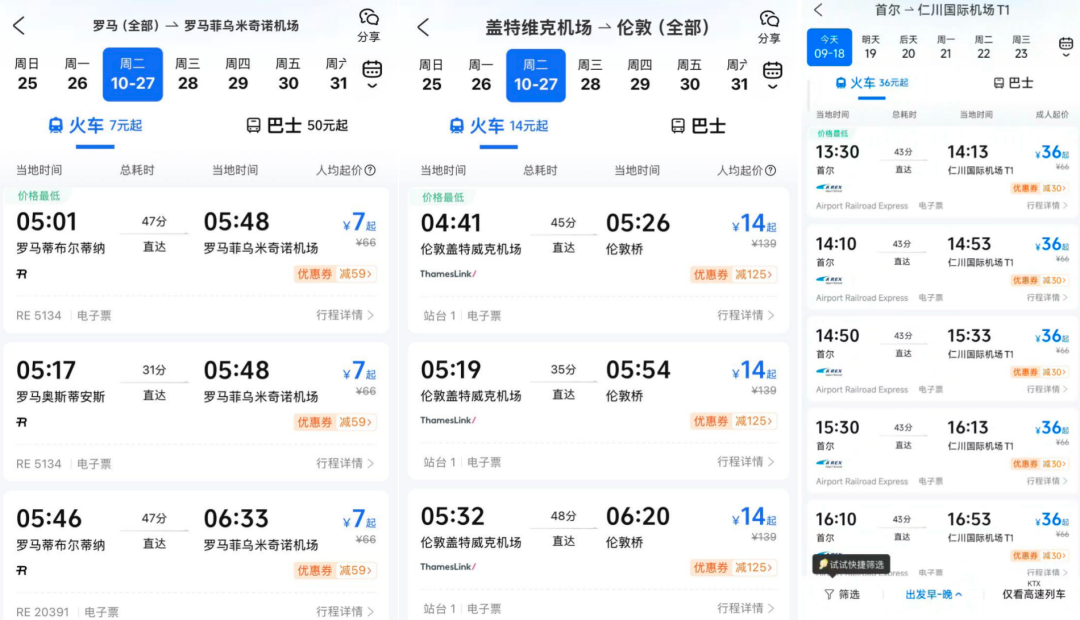This screenshot has height=620, width=1080.
Task: Tap the 人均起价 help icon on Rome screen
Action: [x=371, y=170]
